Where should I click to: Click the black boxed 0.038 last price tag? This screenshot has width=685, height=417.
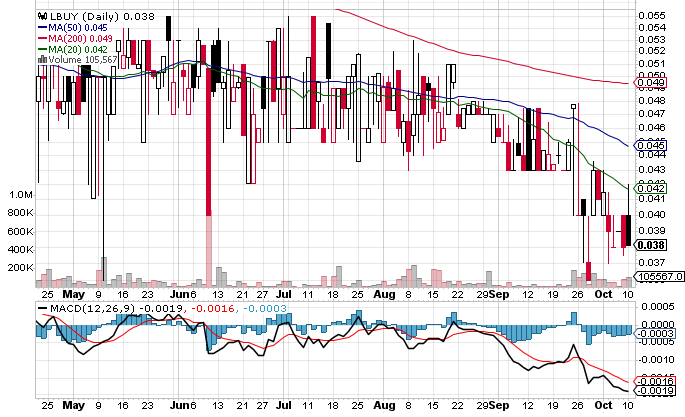tap(650, 245)
